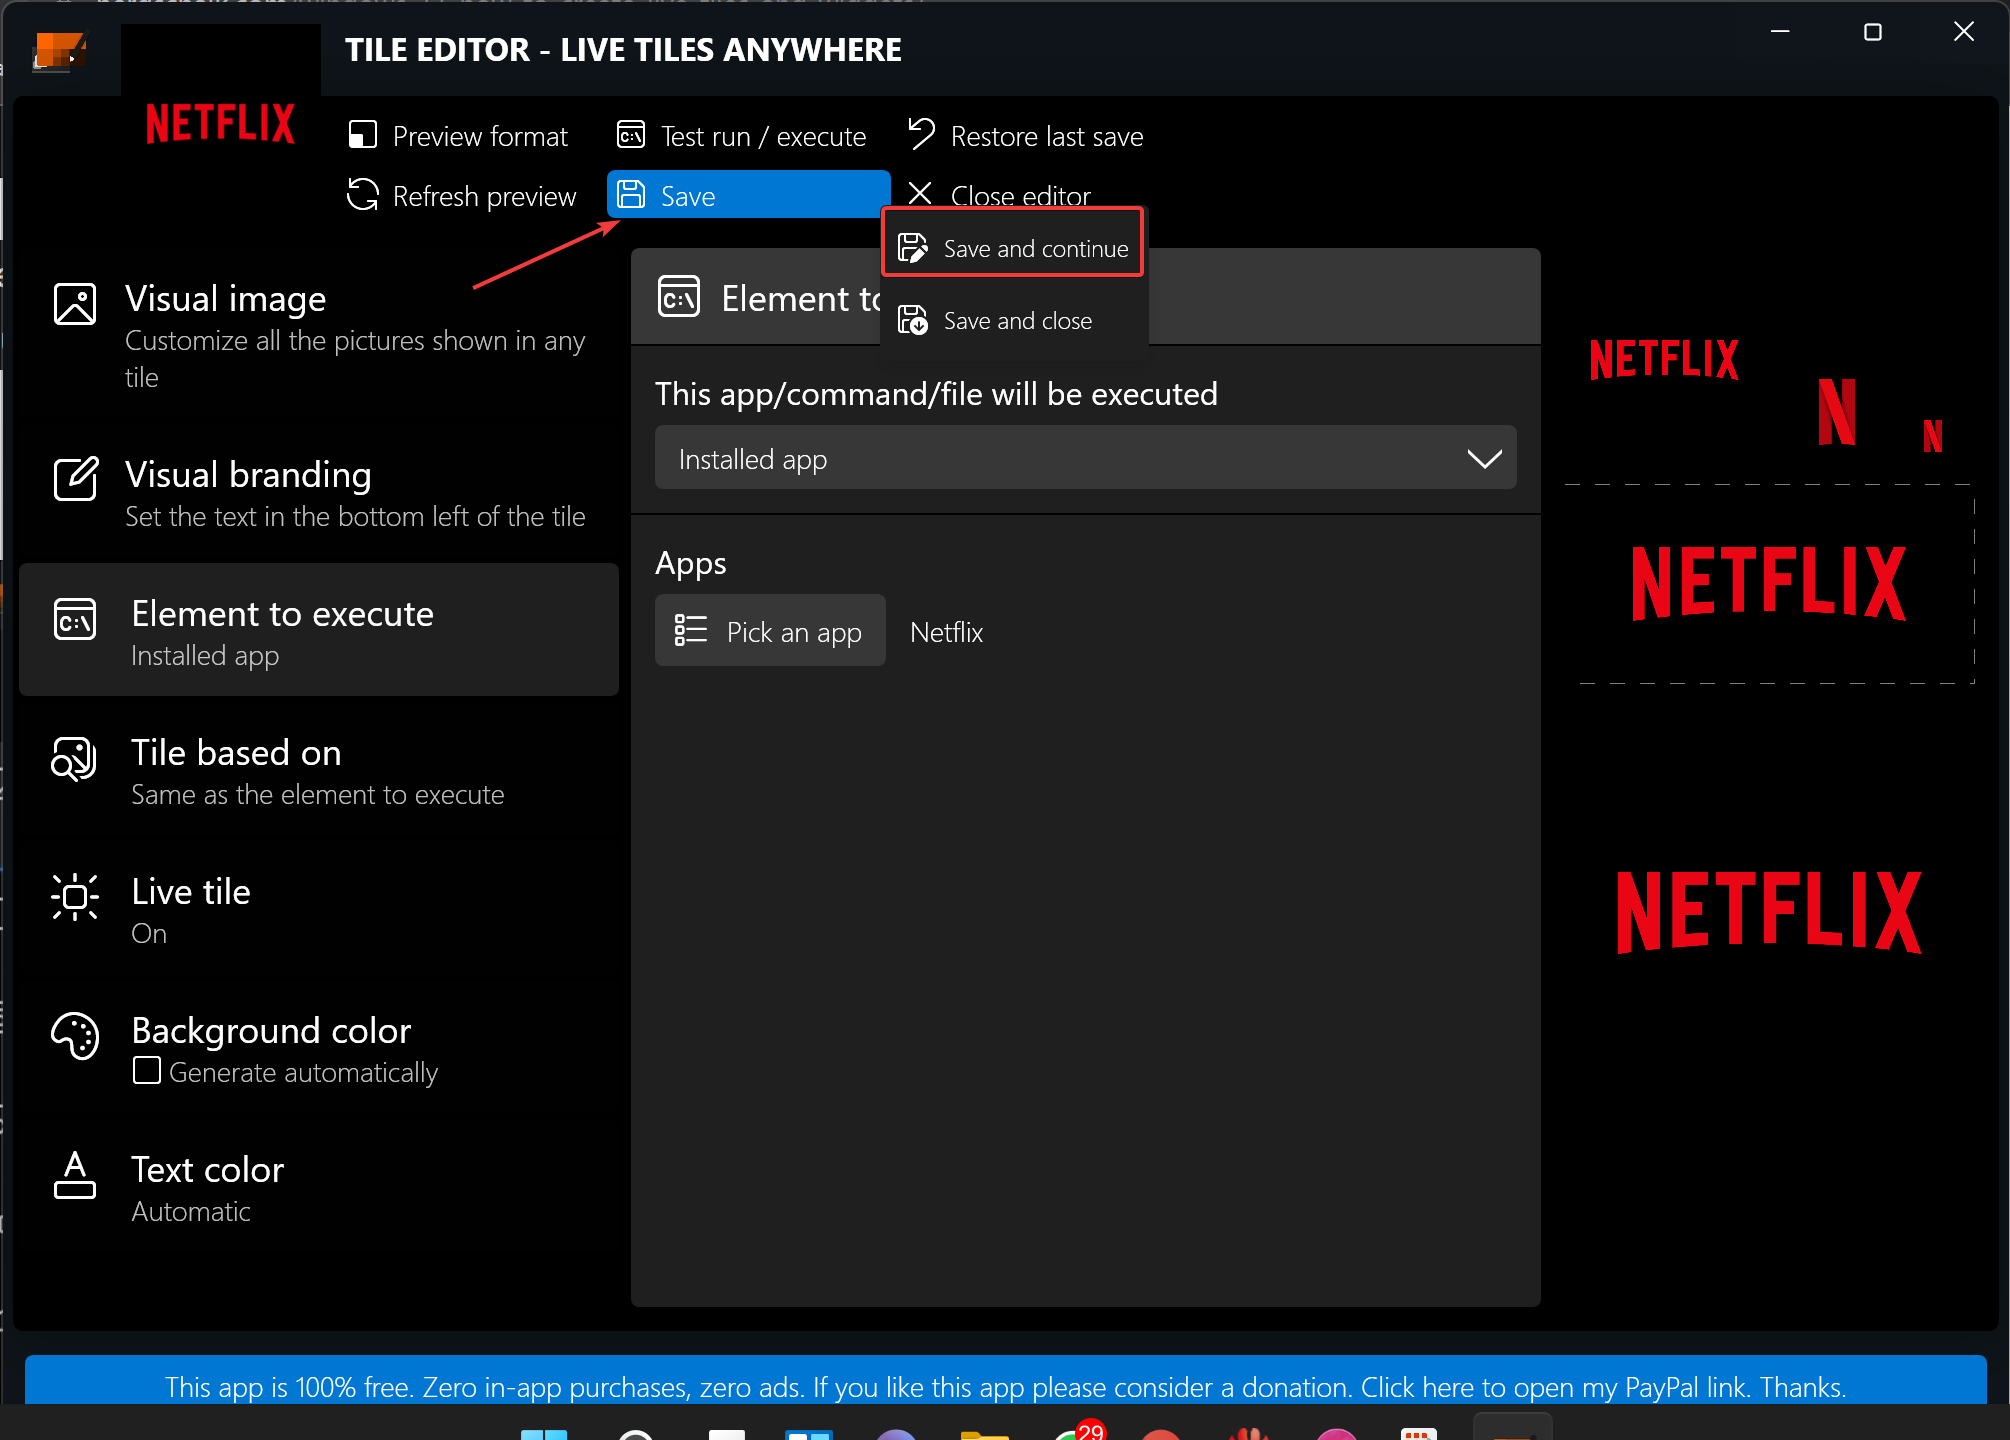Click the Save and close icon
This screenshot has height=1440, width=2010.
912,320
